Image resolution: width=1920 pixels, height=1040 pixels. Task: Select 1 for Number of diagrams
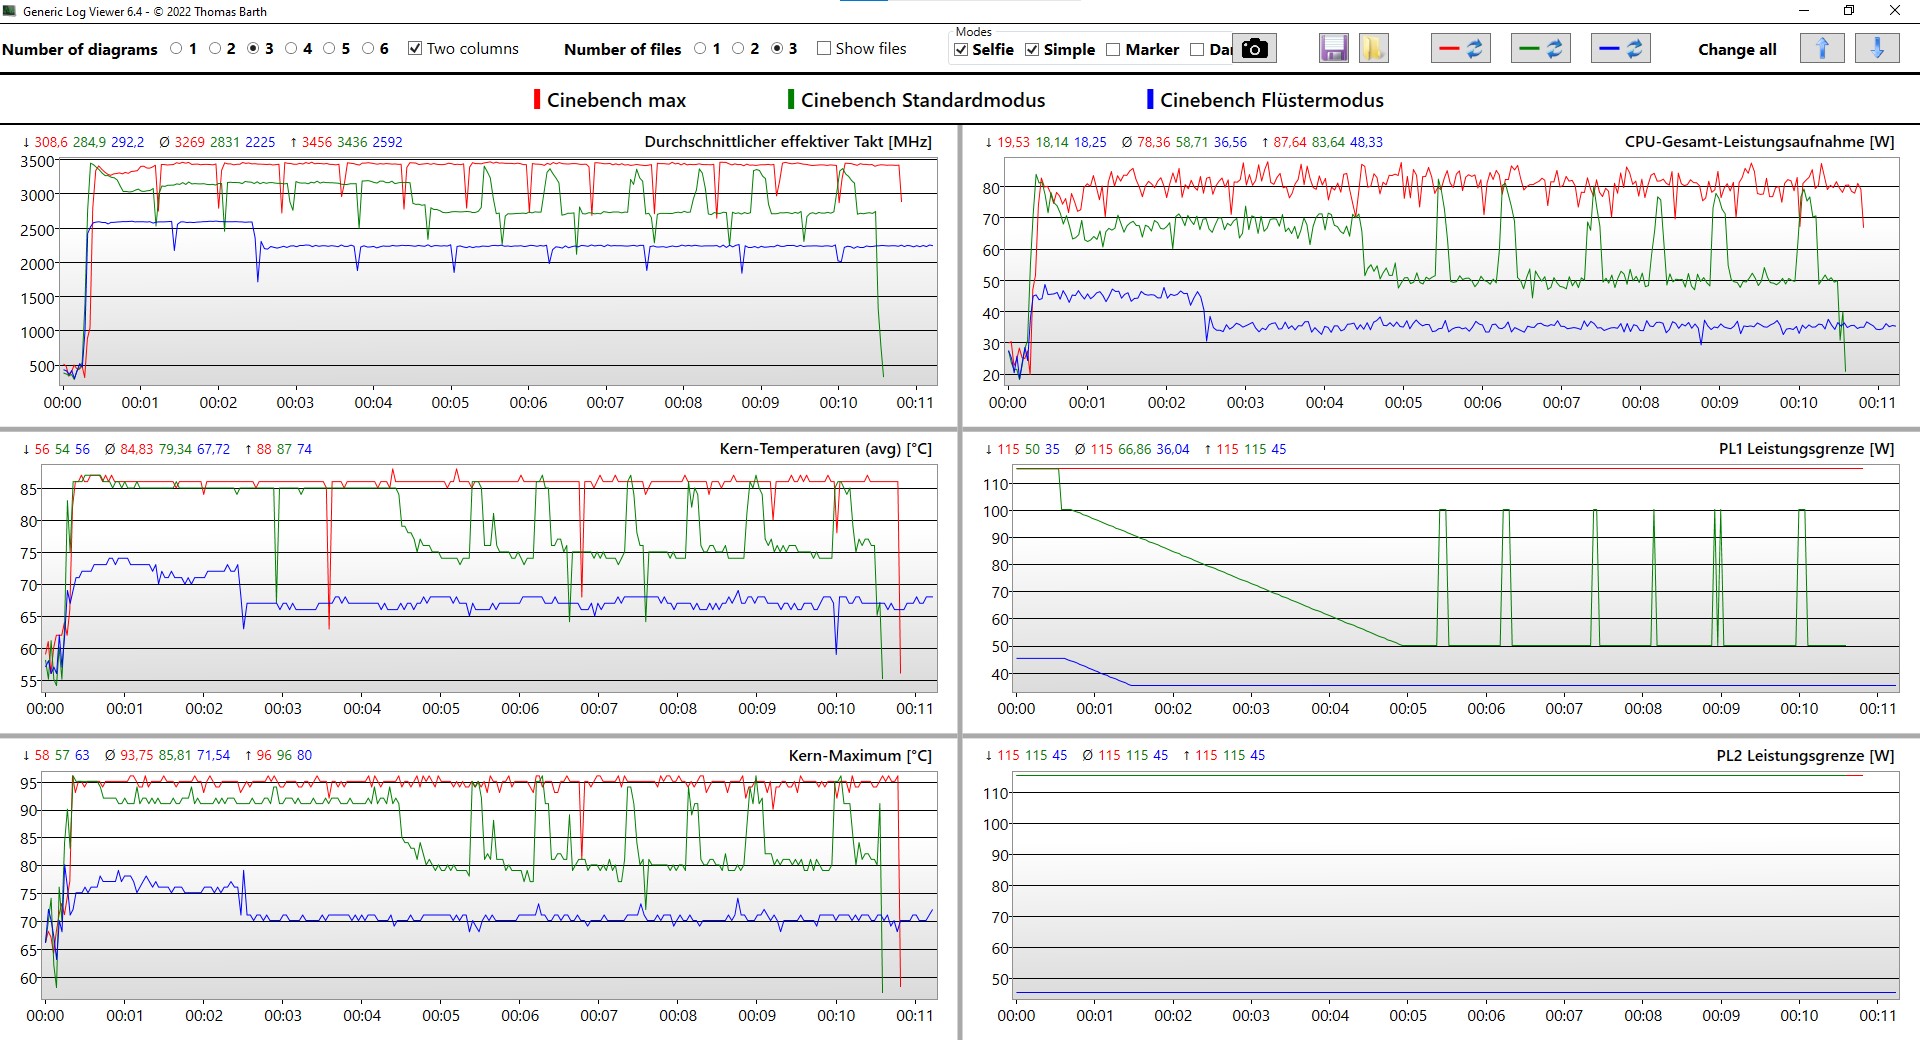[177, 48]
